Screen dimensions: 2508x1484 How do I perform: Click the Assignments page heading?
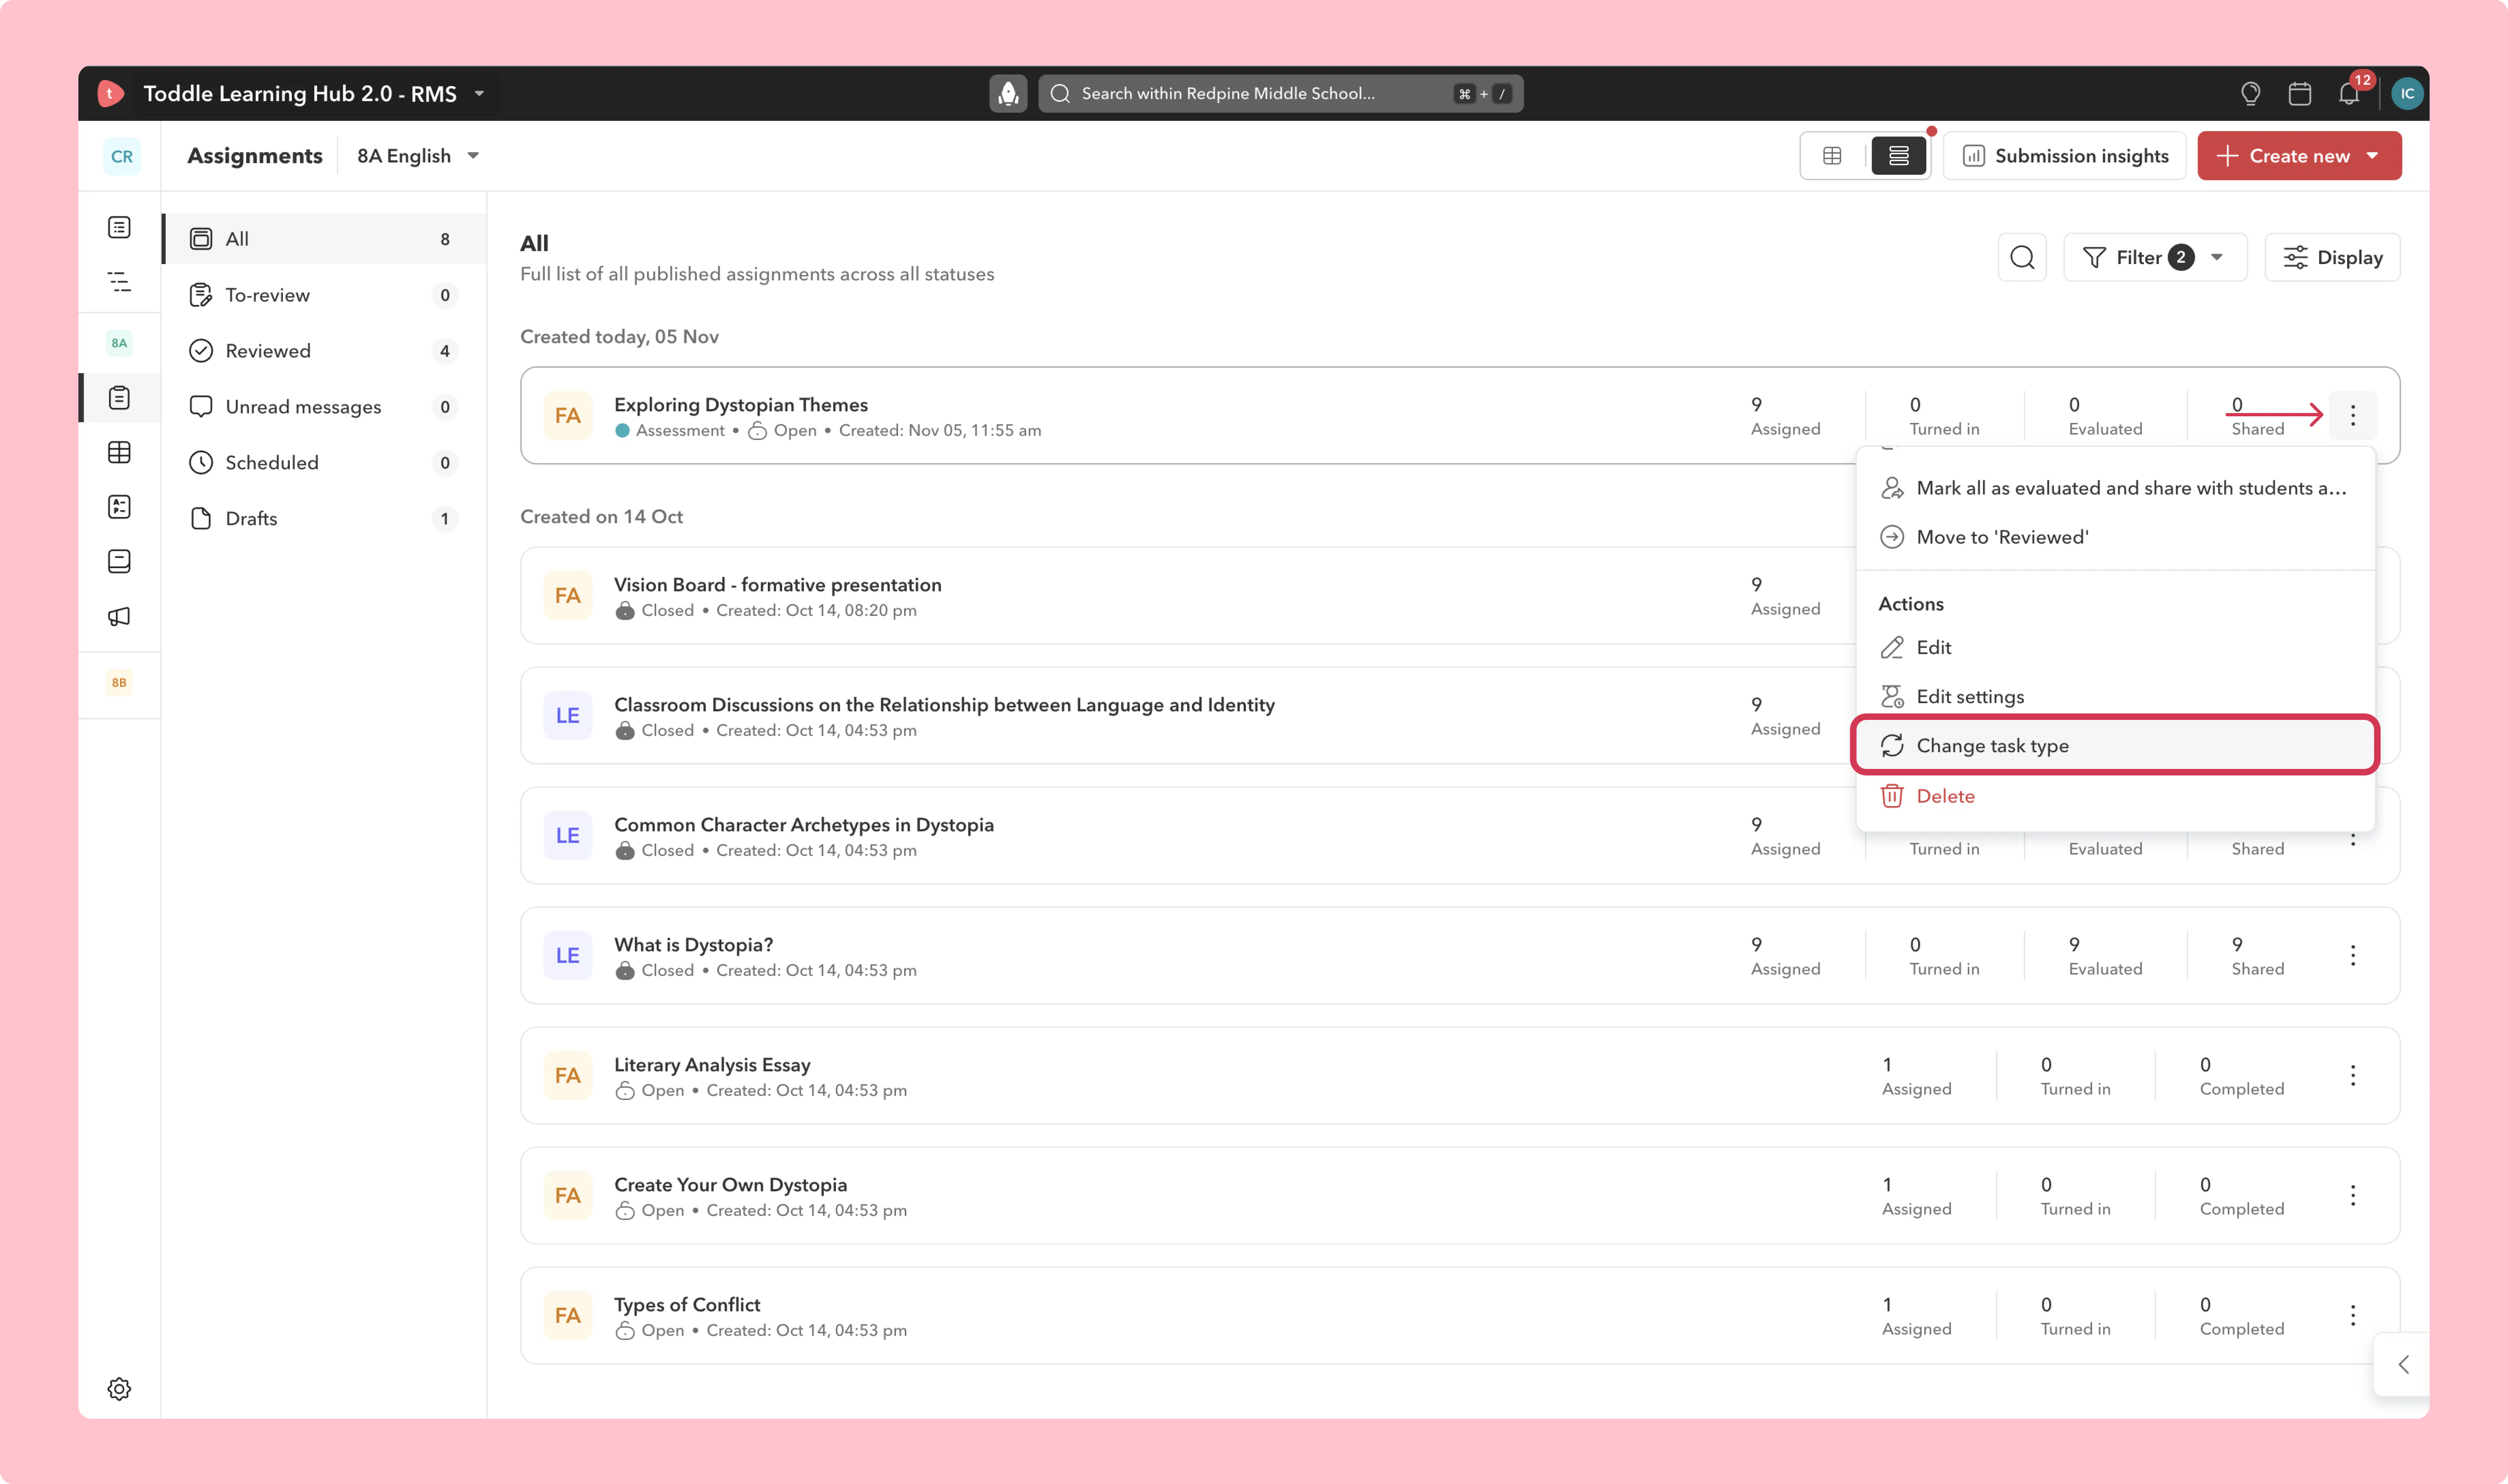click(x=255, y=156)
